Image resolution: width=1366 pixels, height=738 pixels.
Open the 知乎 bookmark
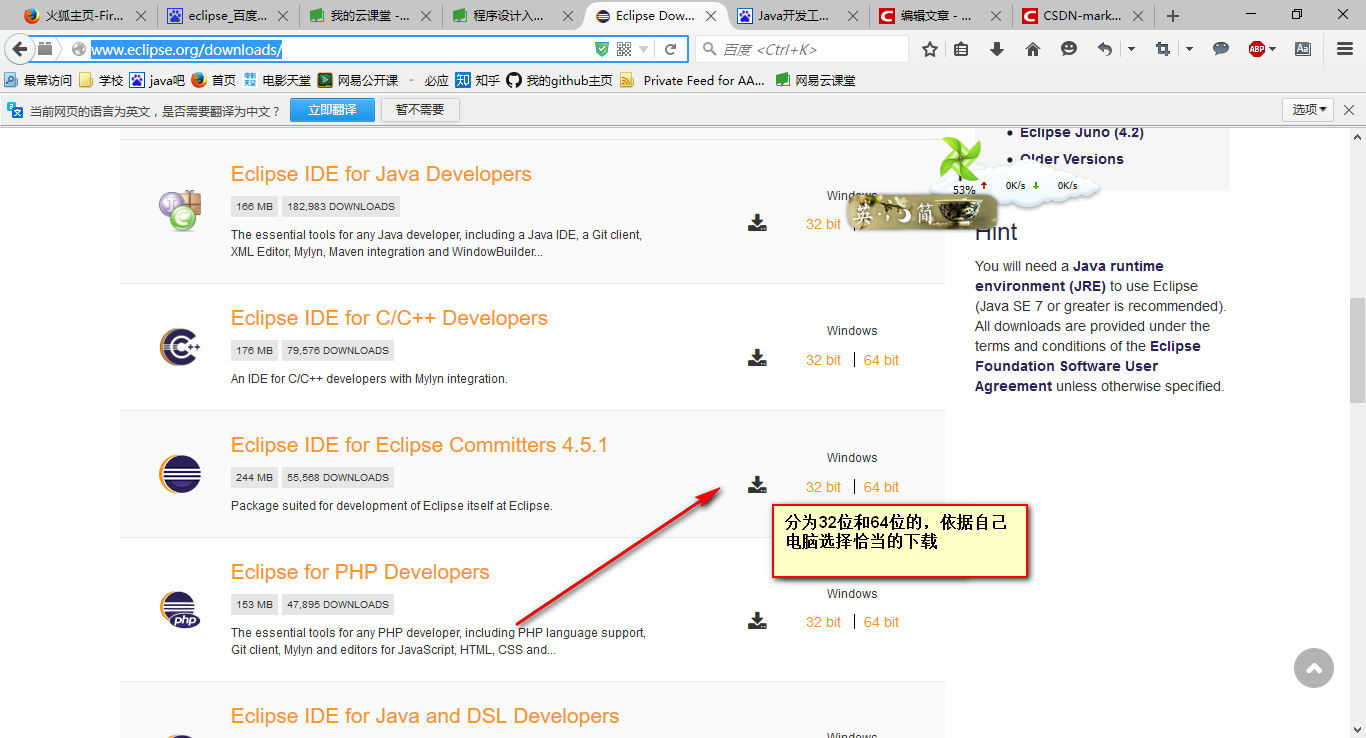tap(477, 80)
